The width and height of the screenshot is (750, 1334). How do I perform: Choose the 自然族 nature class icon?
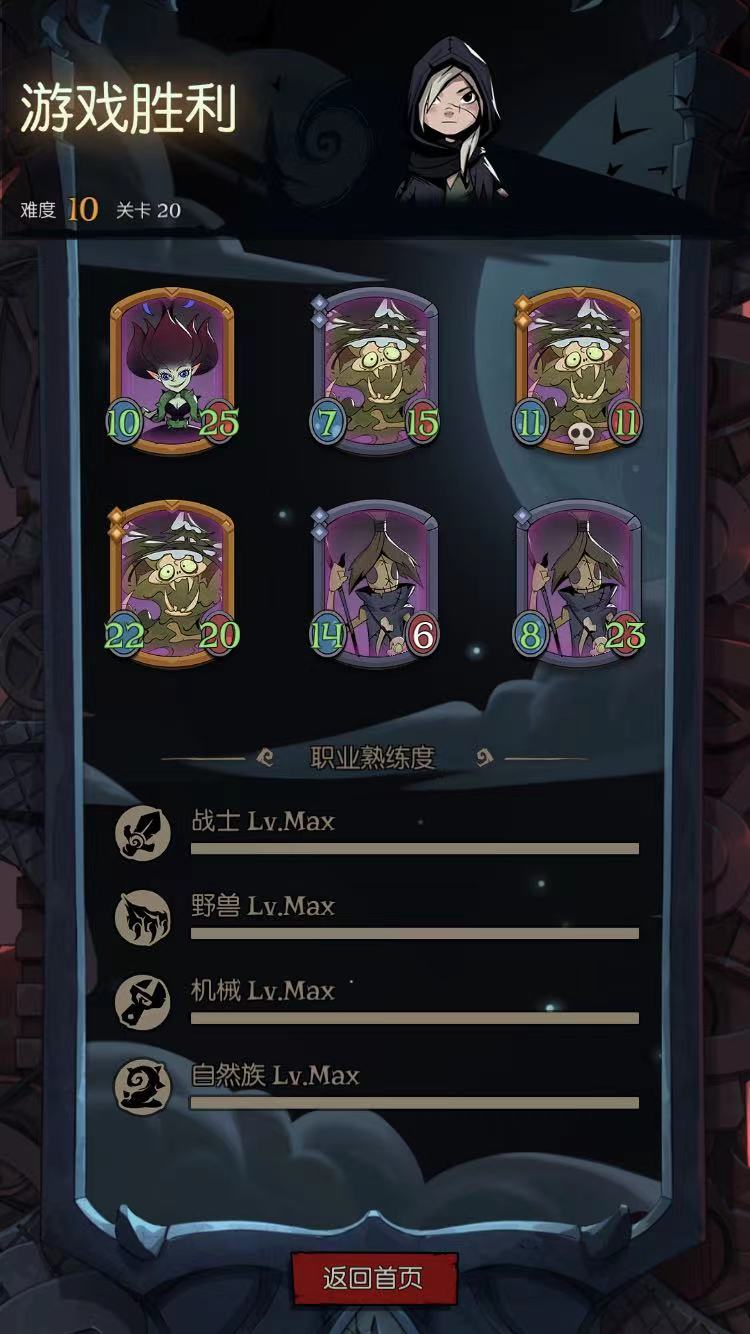(x=143, y=1088)
